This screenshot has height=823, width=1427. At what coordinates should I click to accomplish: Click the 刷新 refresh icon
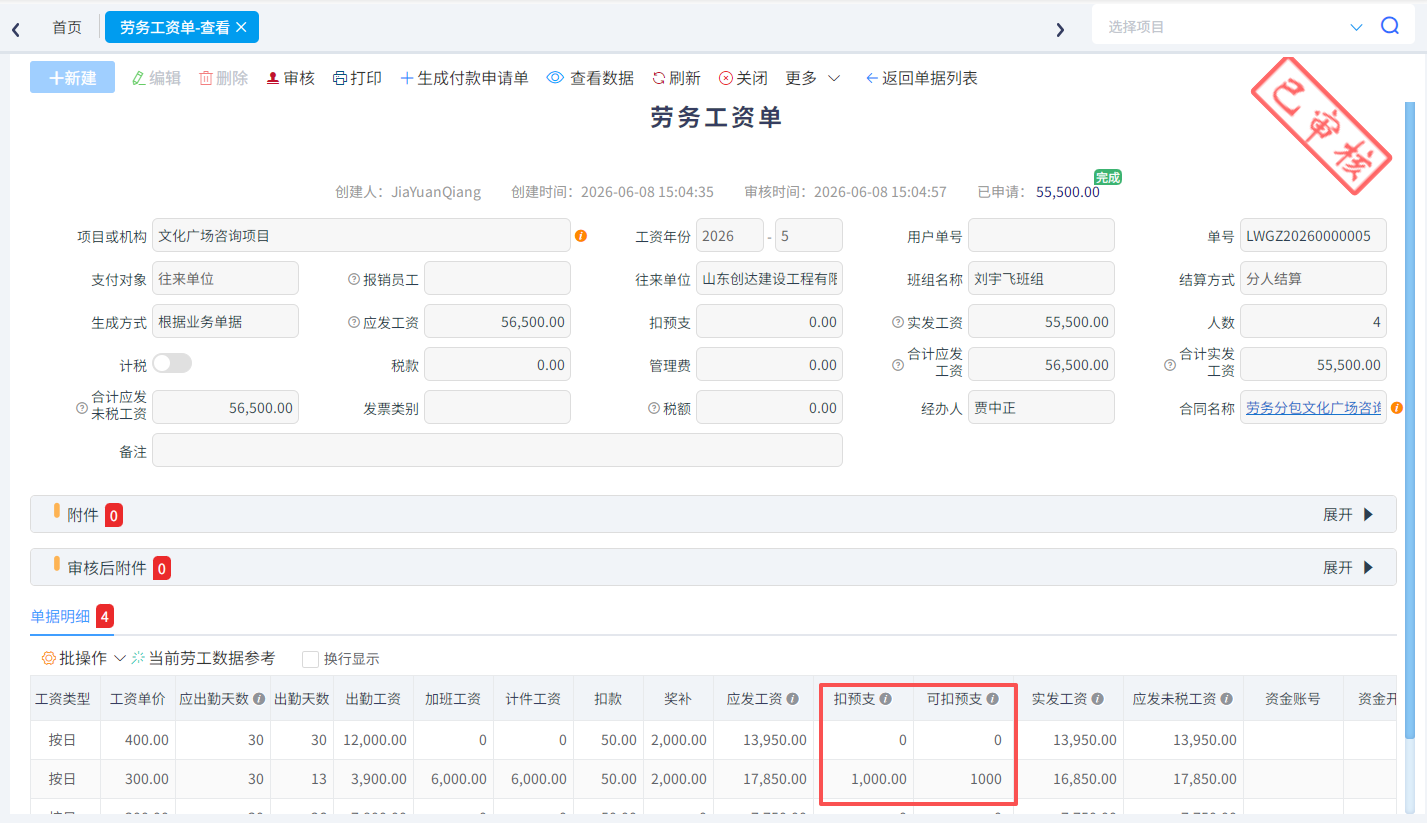tap(659, 78)
